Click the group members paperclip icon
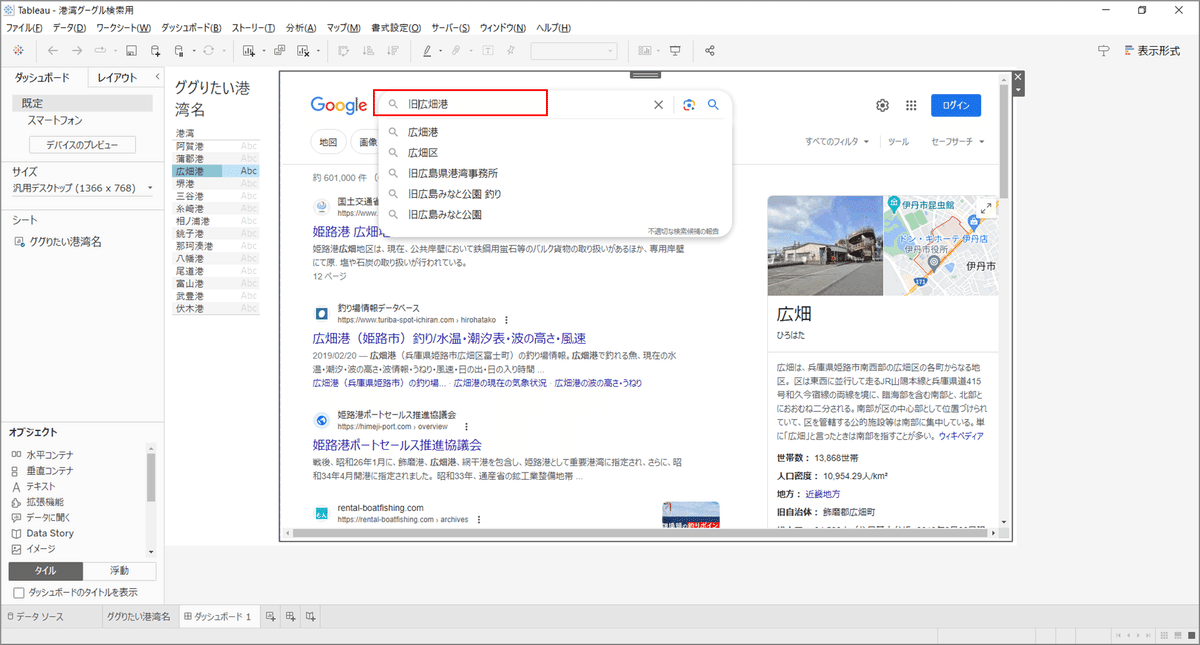1200x645 pixels. pyautogui.click(x=455, y=50)
